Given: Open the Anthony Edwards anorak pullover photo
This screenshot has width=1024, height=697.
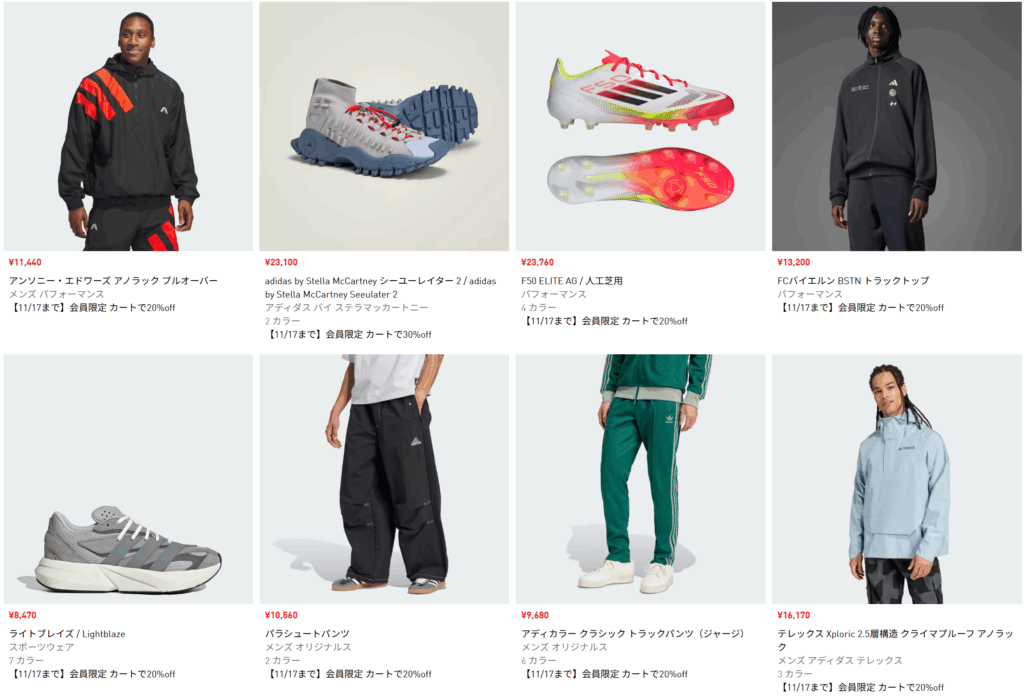Looking at the screenshot, I should click(128, 126).
